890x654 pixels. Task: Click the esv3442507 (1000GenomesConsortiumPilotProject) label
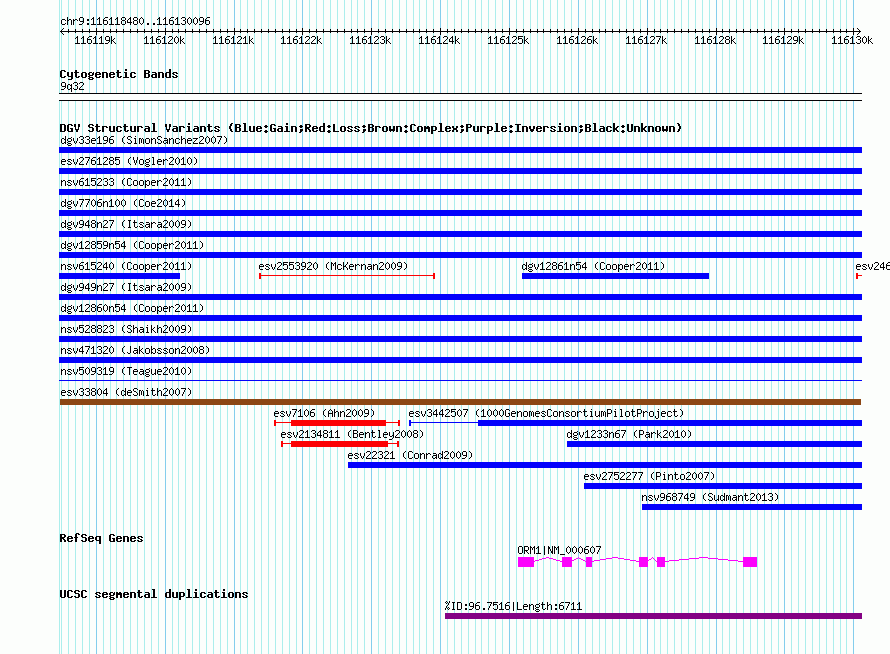546,413
